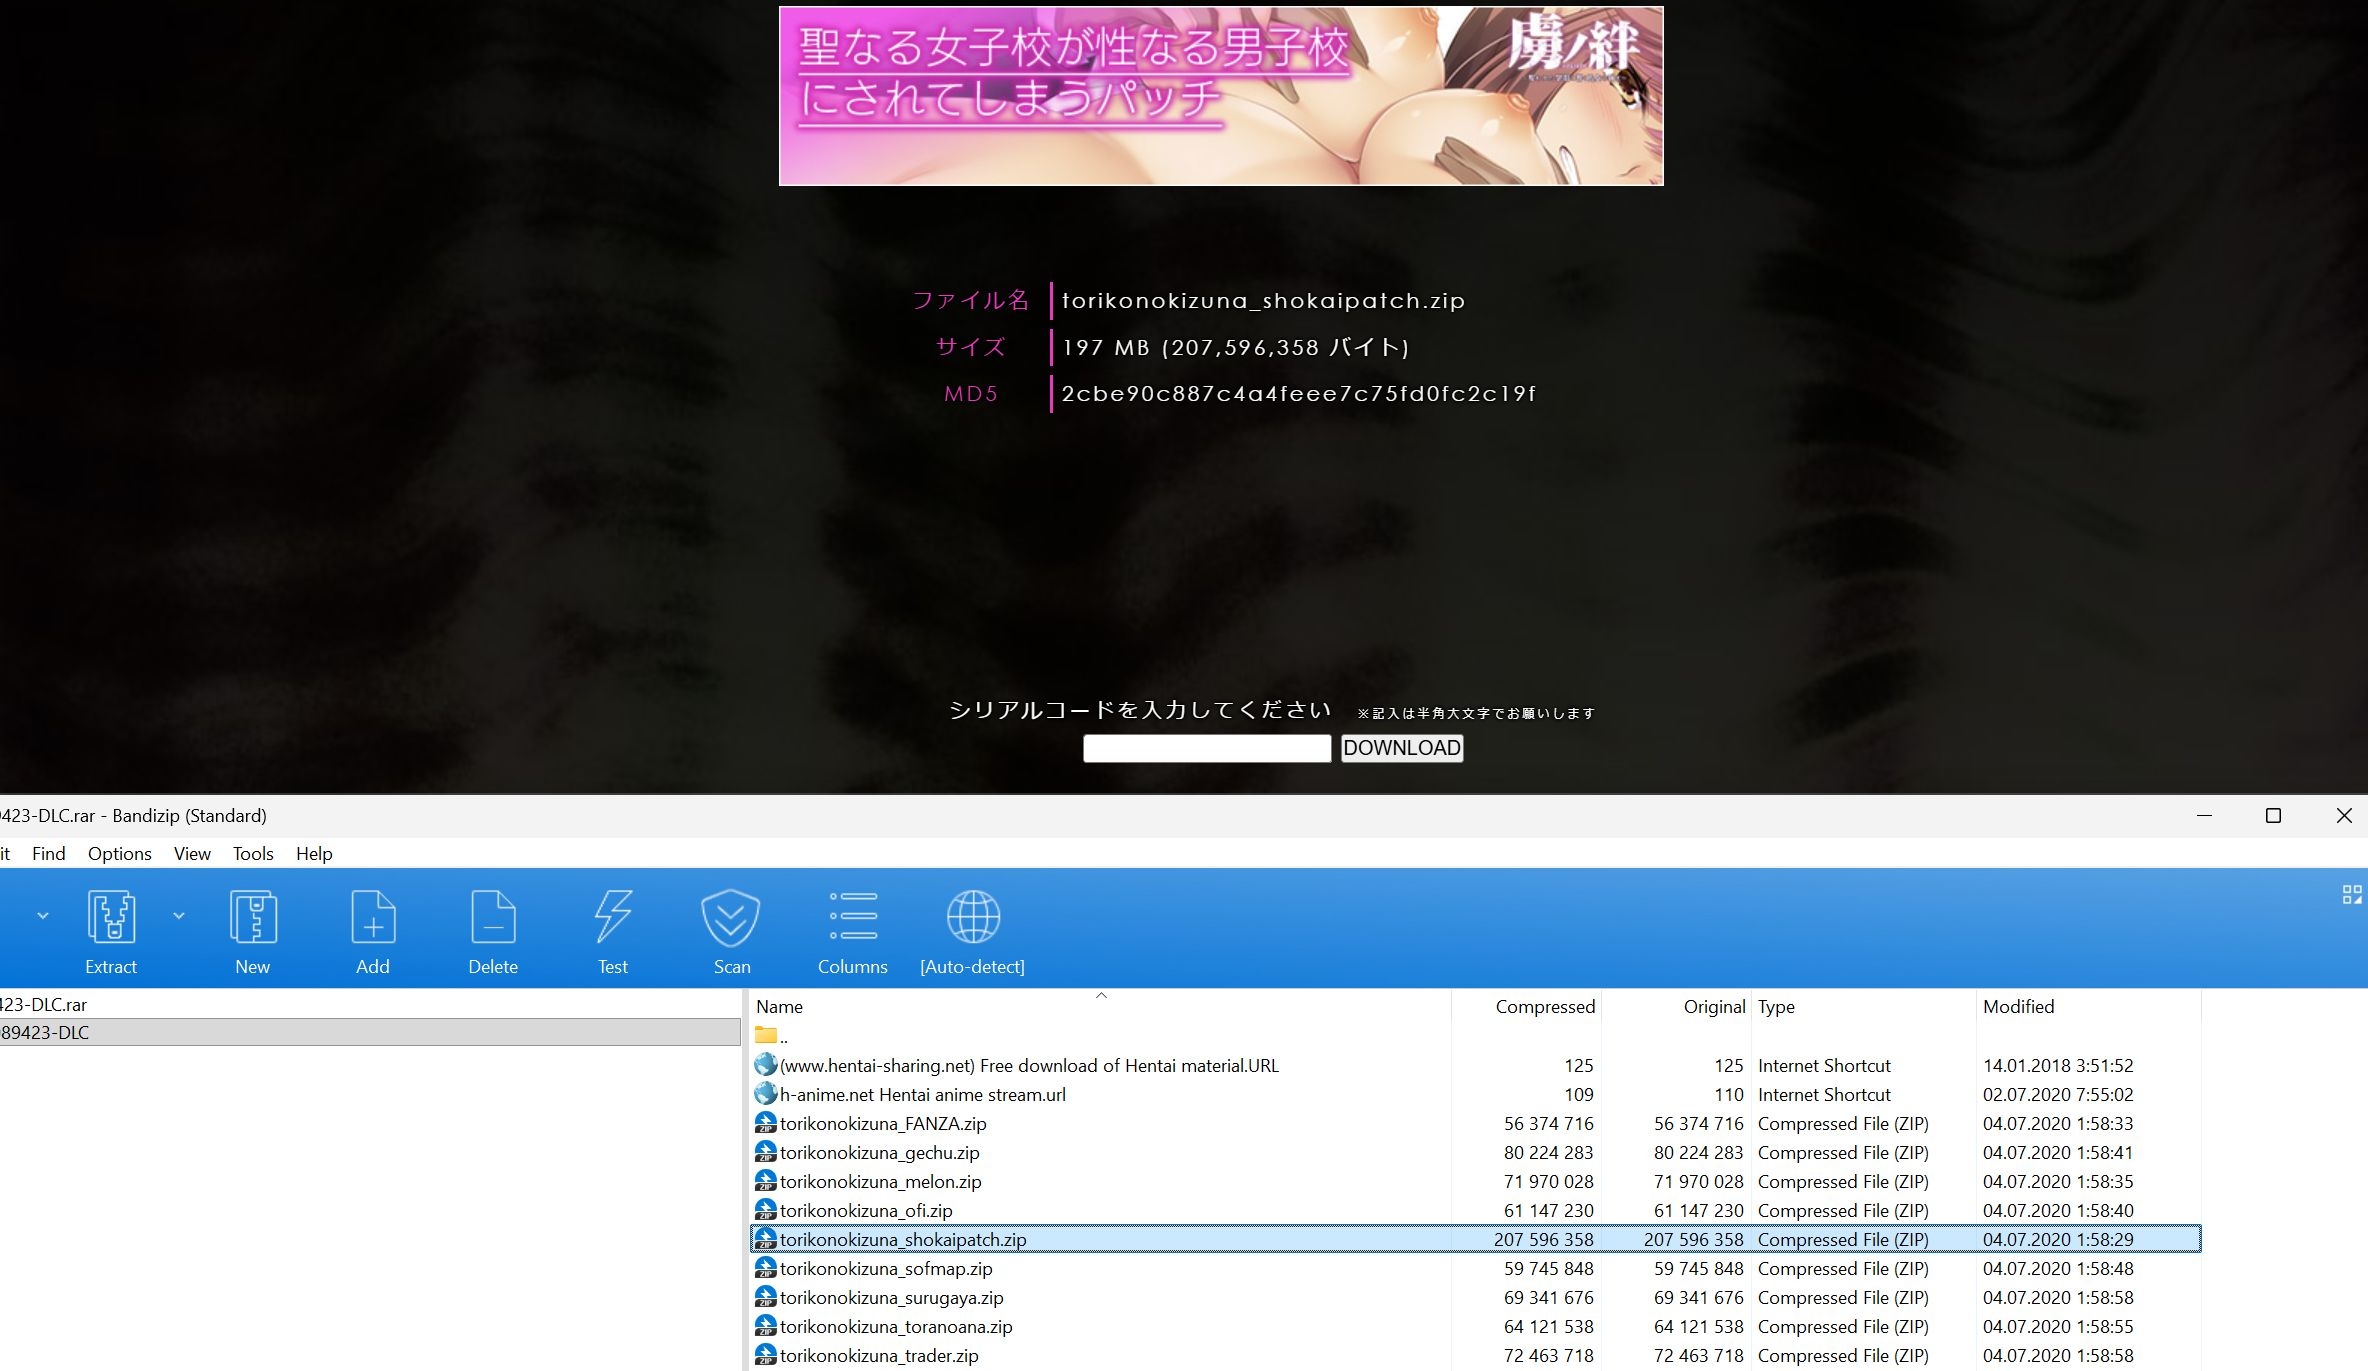Screen dimensions: 2368x1371
Task: Select torikonokizuna_surugaya.zip file
Action: click(x=1475, y=1297)
